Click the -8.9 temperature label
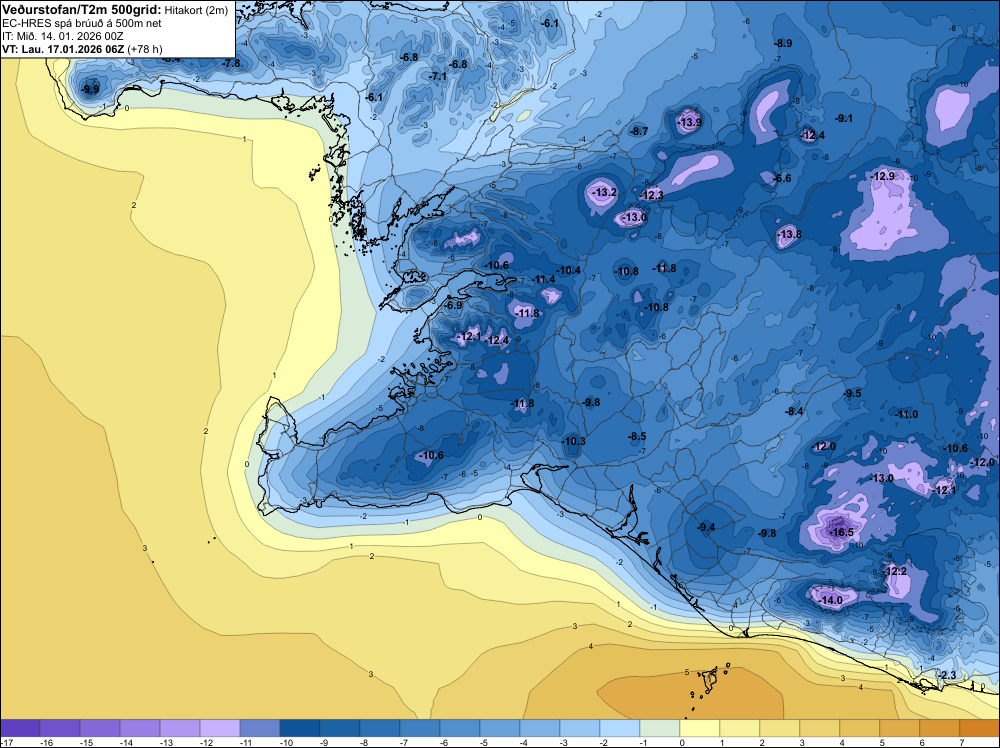Image resolution: width=1000 pixels, height=748 pixels. 783,43
